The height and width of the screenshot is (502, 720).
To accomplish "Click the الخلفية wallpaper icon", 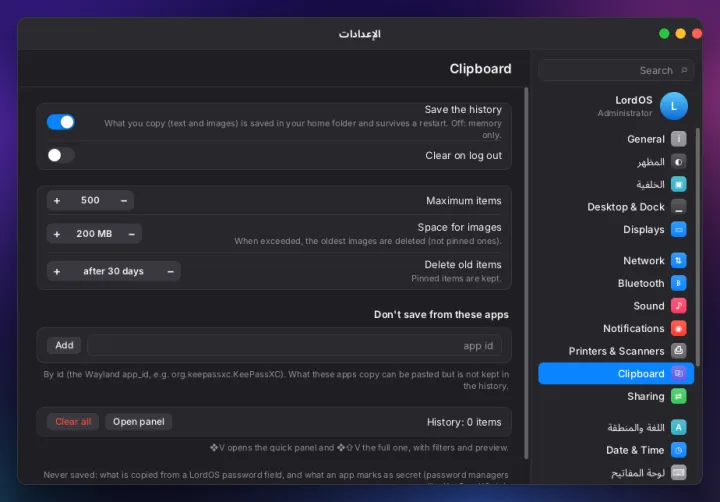I will (678, 184).
